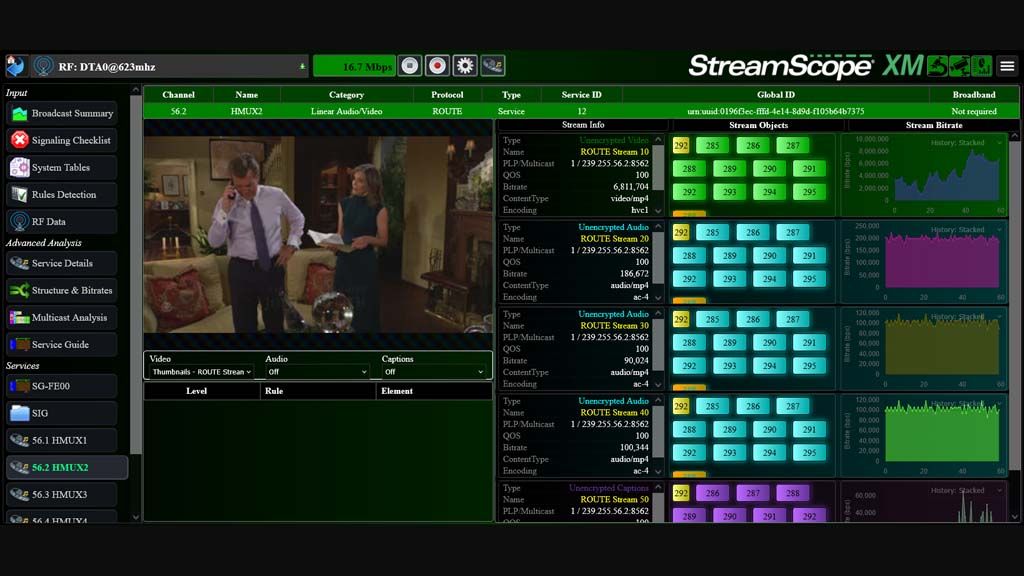This screenshot has height=576, width=1024.
Task: Click the Global ID column header
Action: 776,95
